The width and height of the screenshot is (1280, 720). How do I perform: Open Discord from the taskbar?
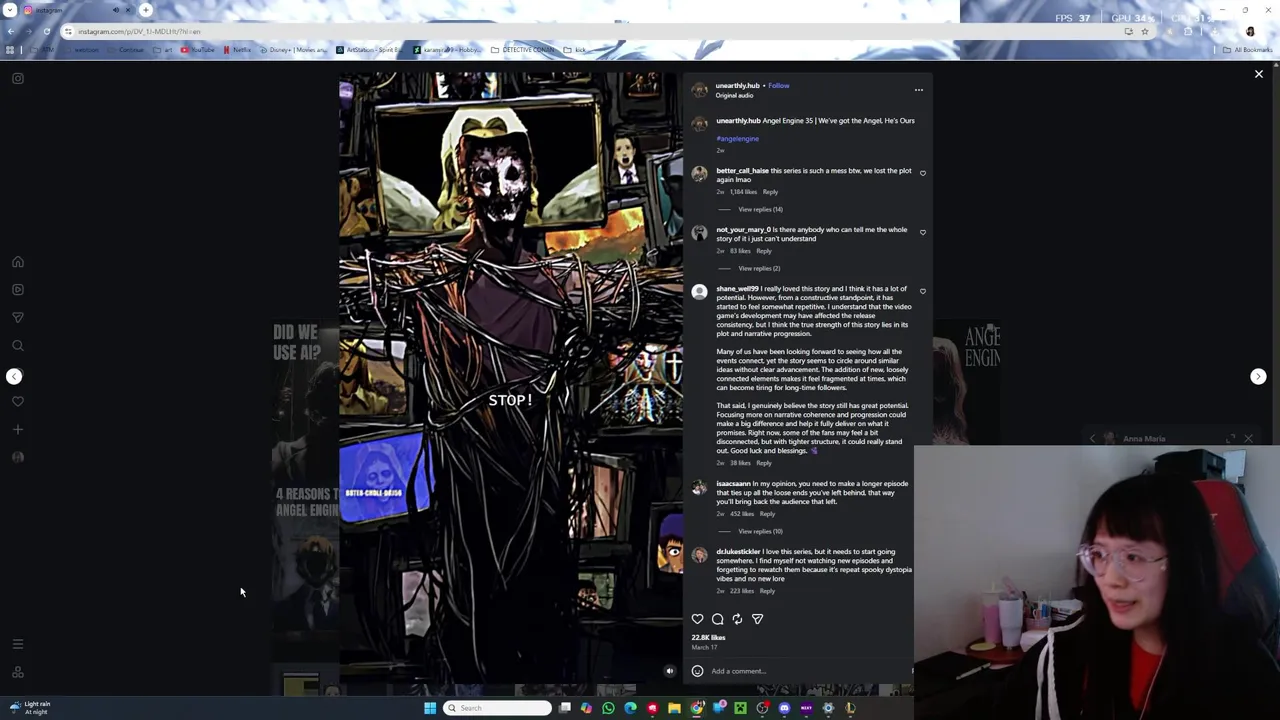click(x=784, y=708)
